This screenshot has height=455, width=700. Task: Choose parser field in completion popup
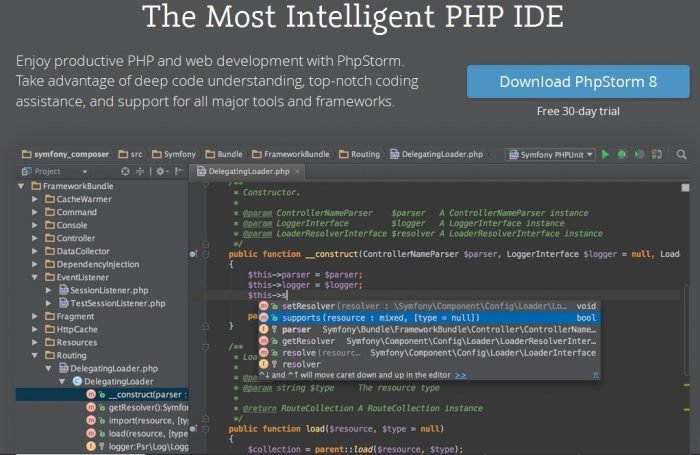click(x=429, y=330)
